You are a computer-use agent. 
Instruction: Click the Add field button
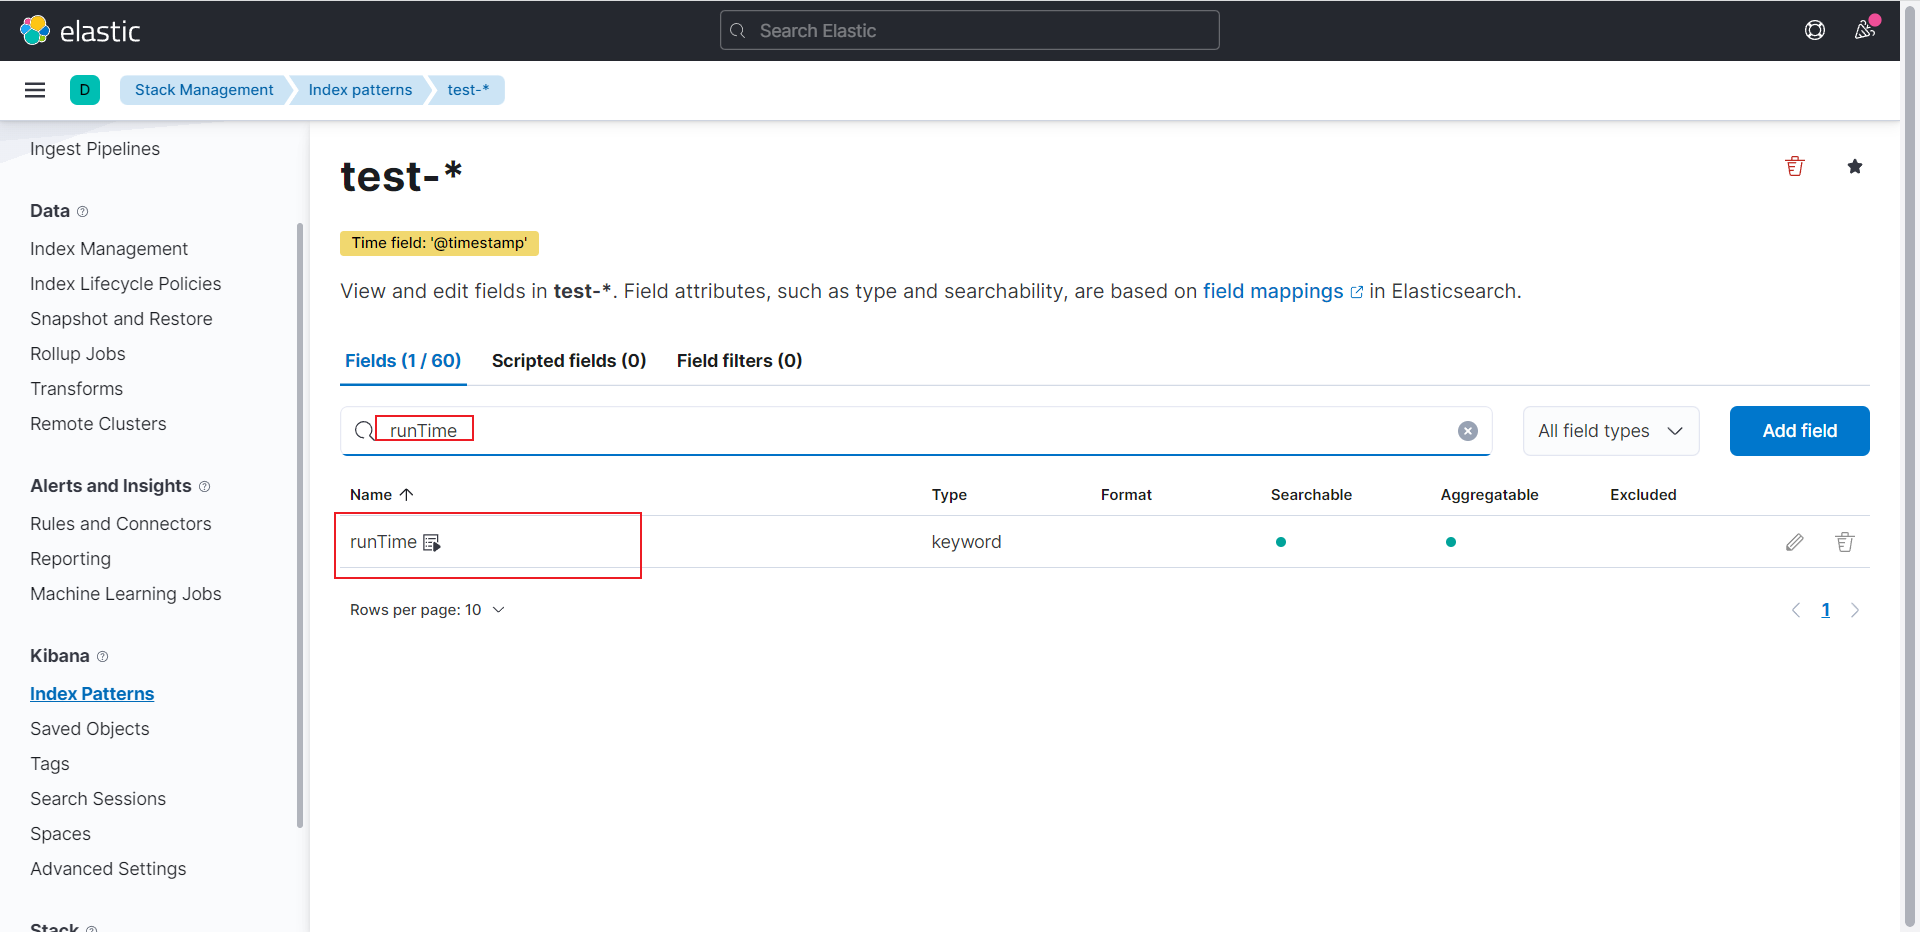tap(1800, 431)
